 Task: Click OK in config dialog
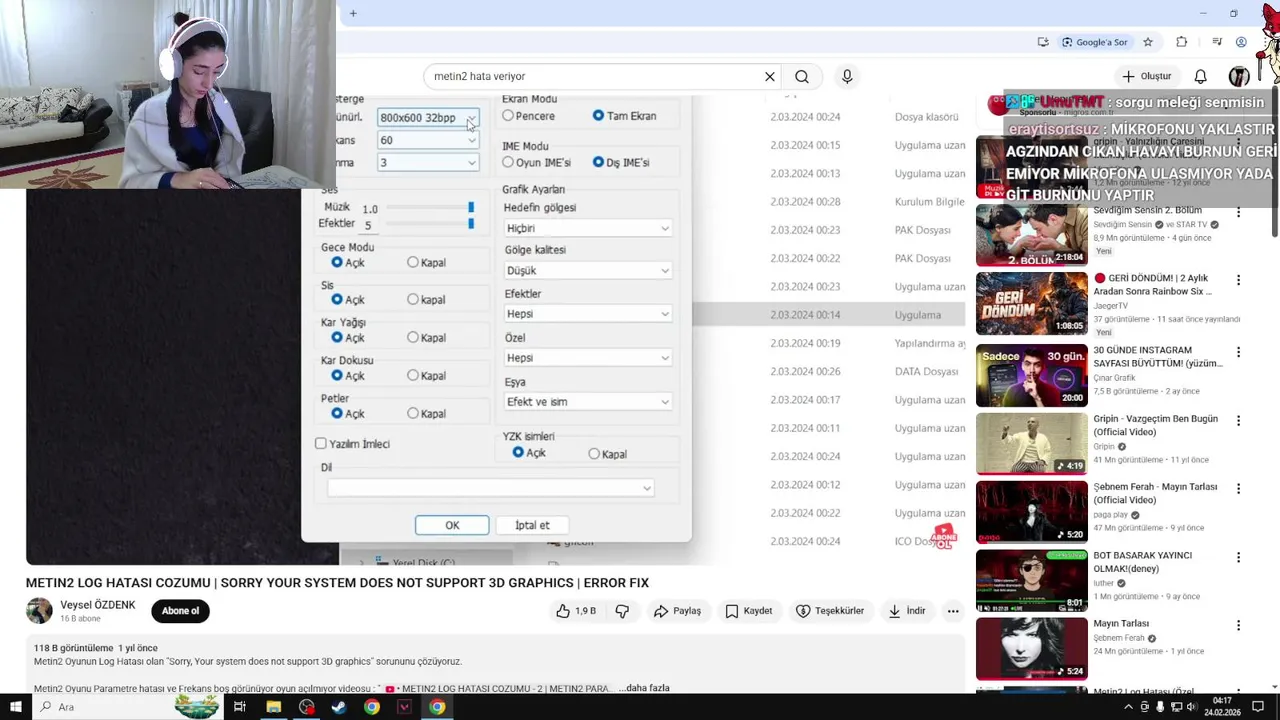452,525
